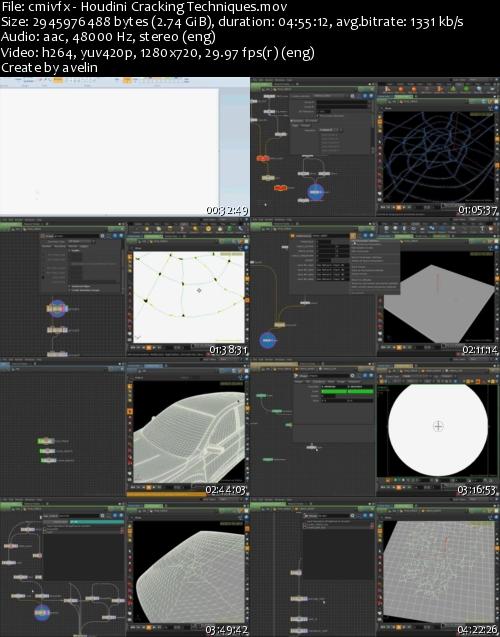Open the frame thumbnail stamped 03:49:42
The image size is (500, 637).
[x=125, y=568]
